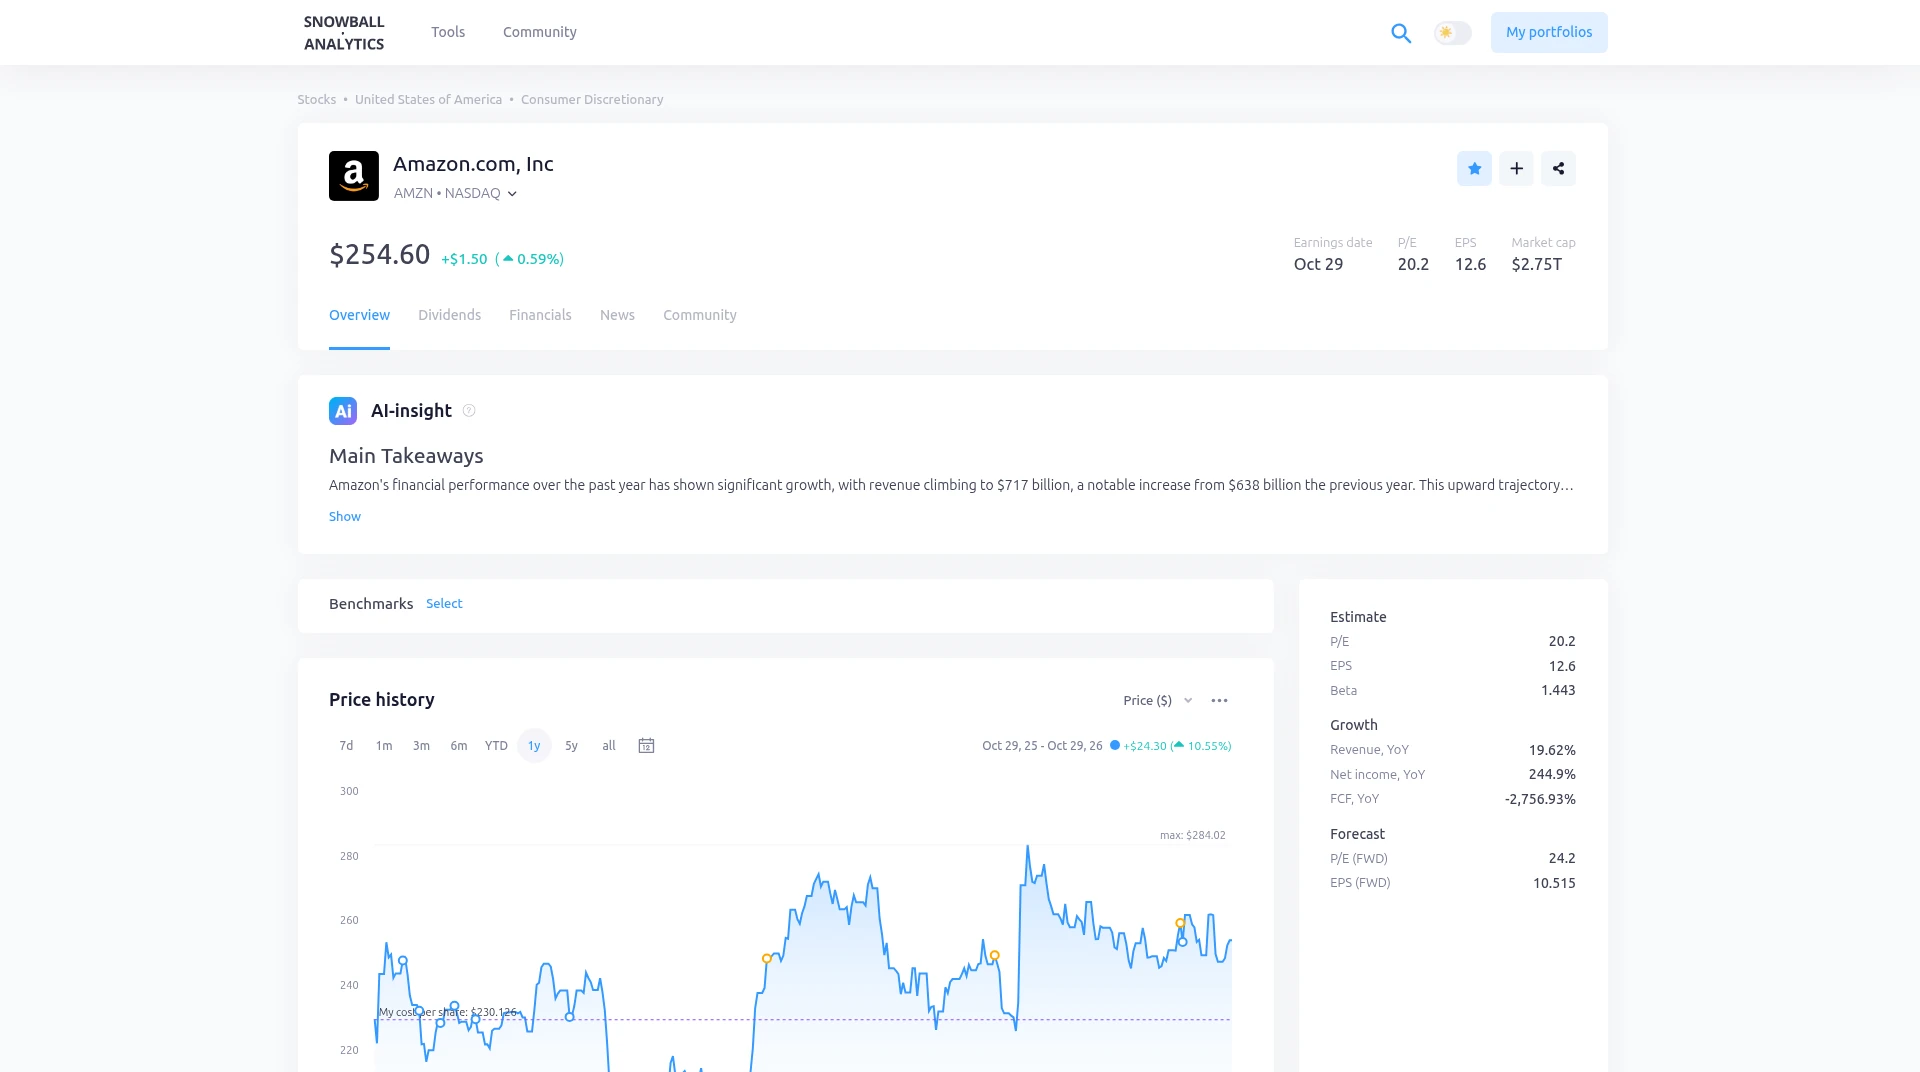
Task: Click the max: $284.02 chart label
Action: (x=1192, y=836)
